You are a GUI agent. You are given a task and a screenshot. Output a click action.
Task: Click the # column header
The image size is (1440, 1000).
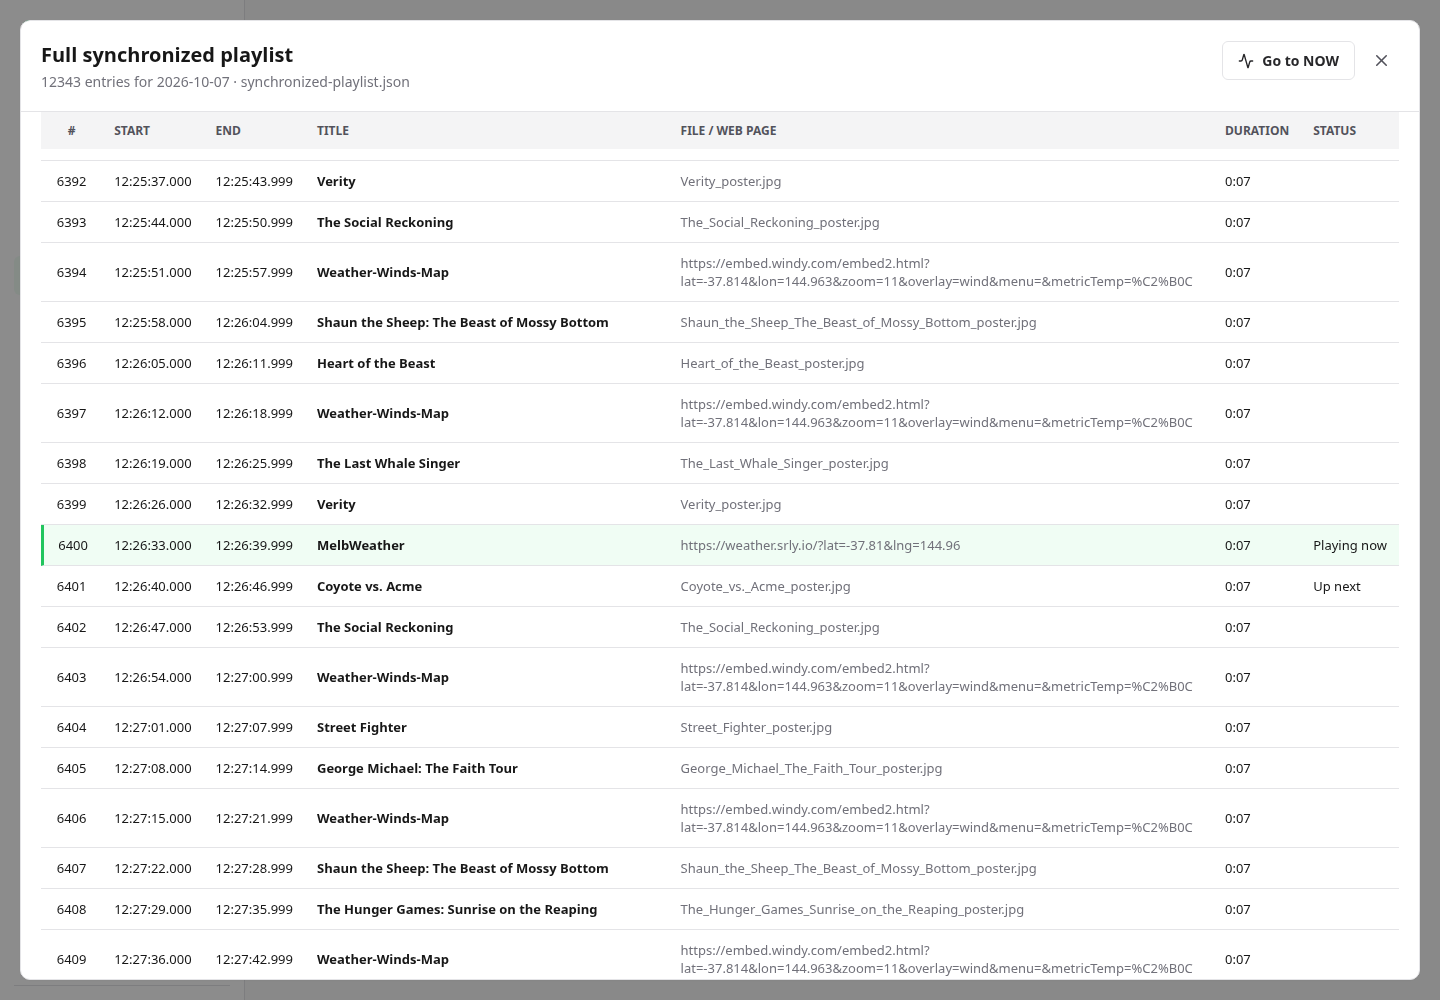[72, 131]
